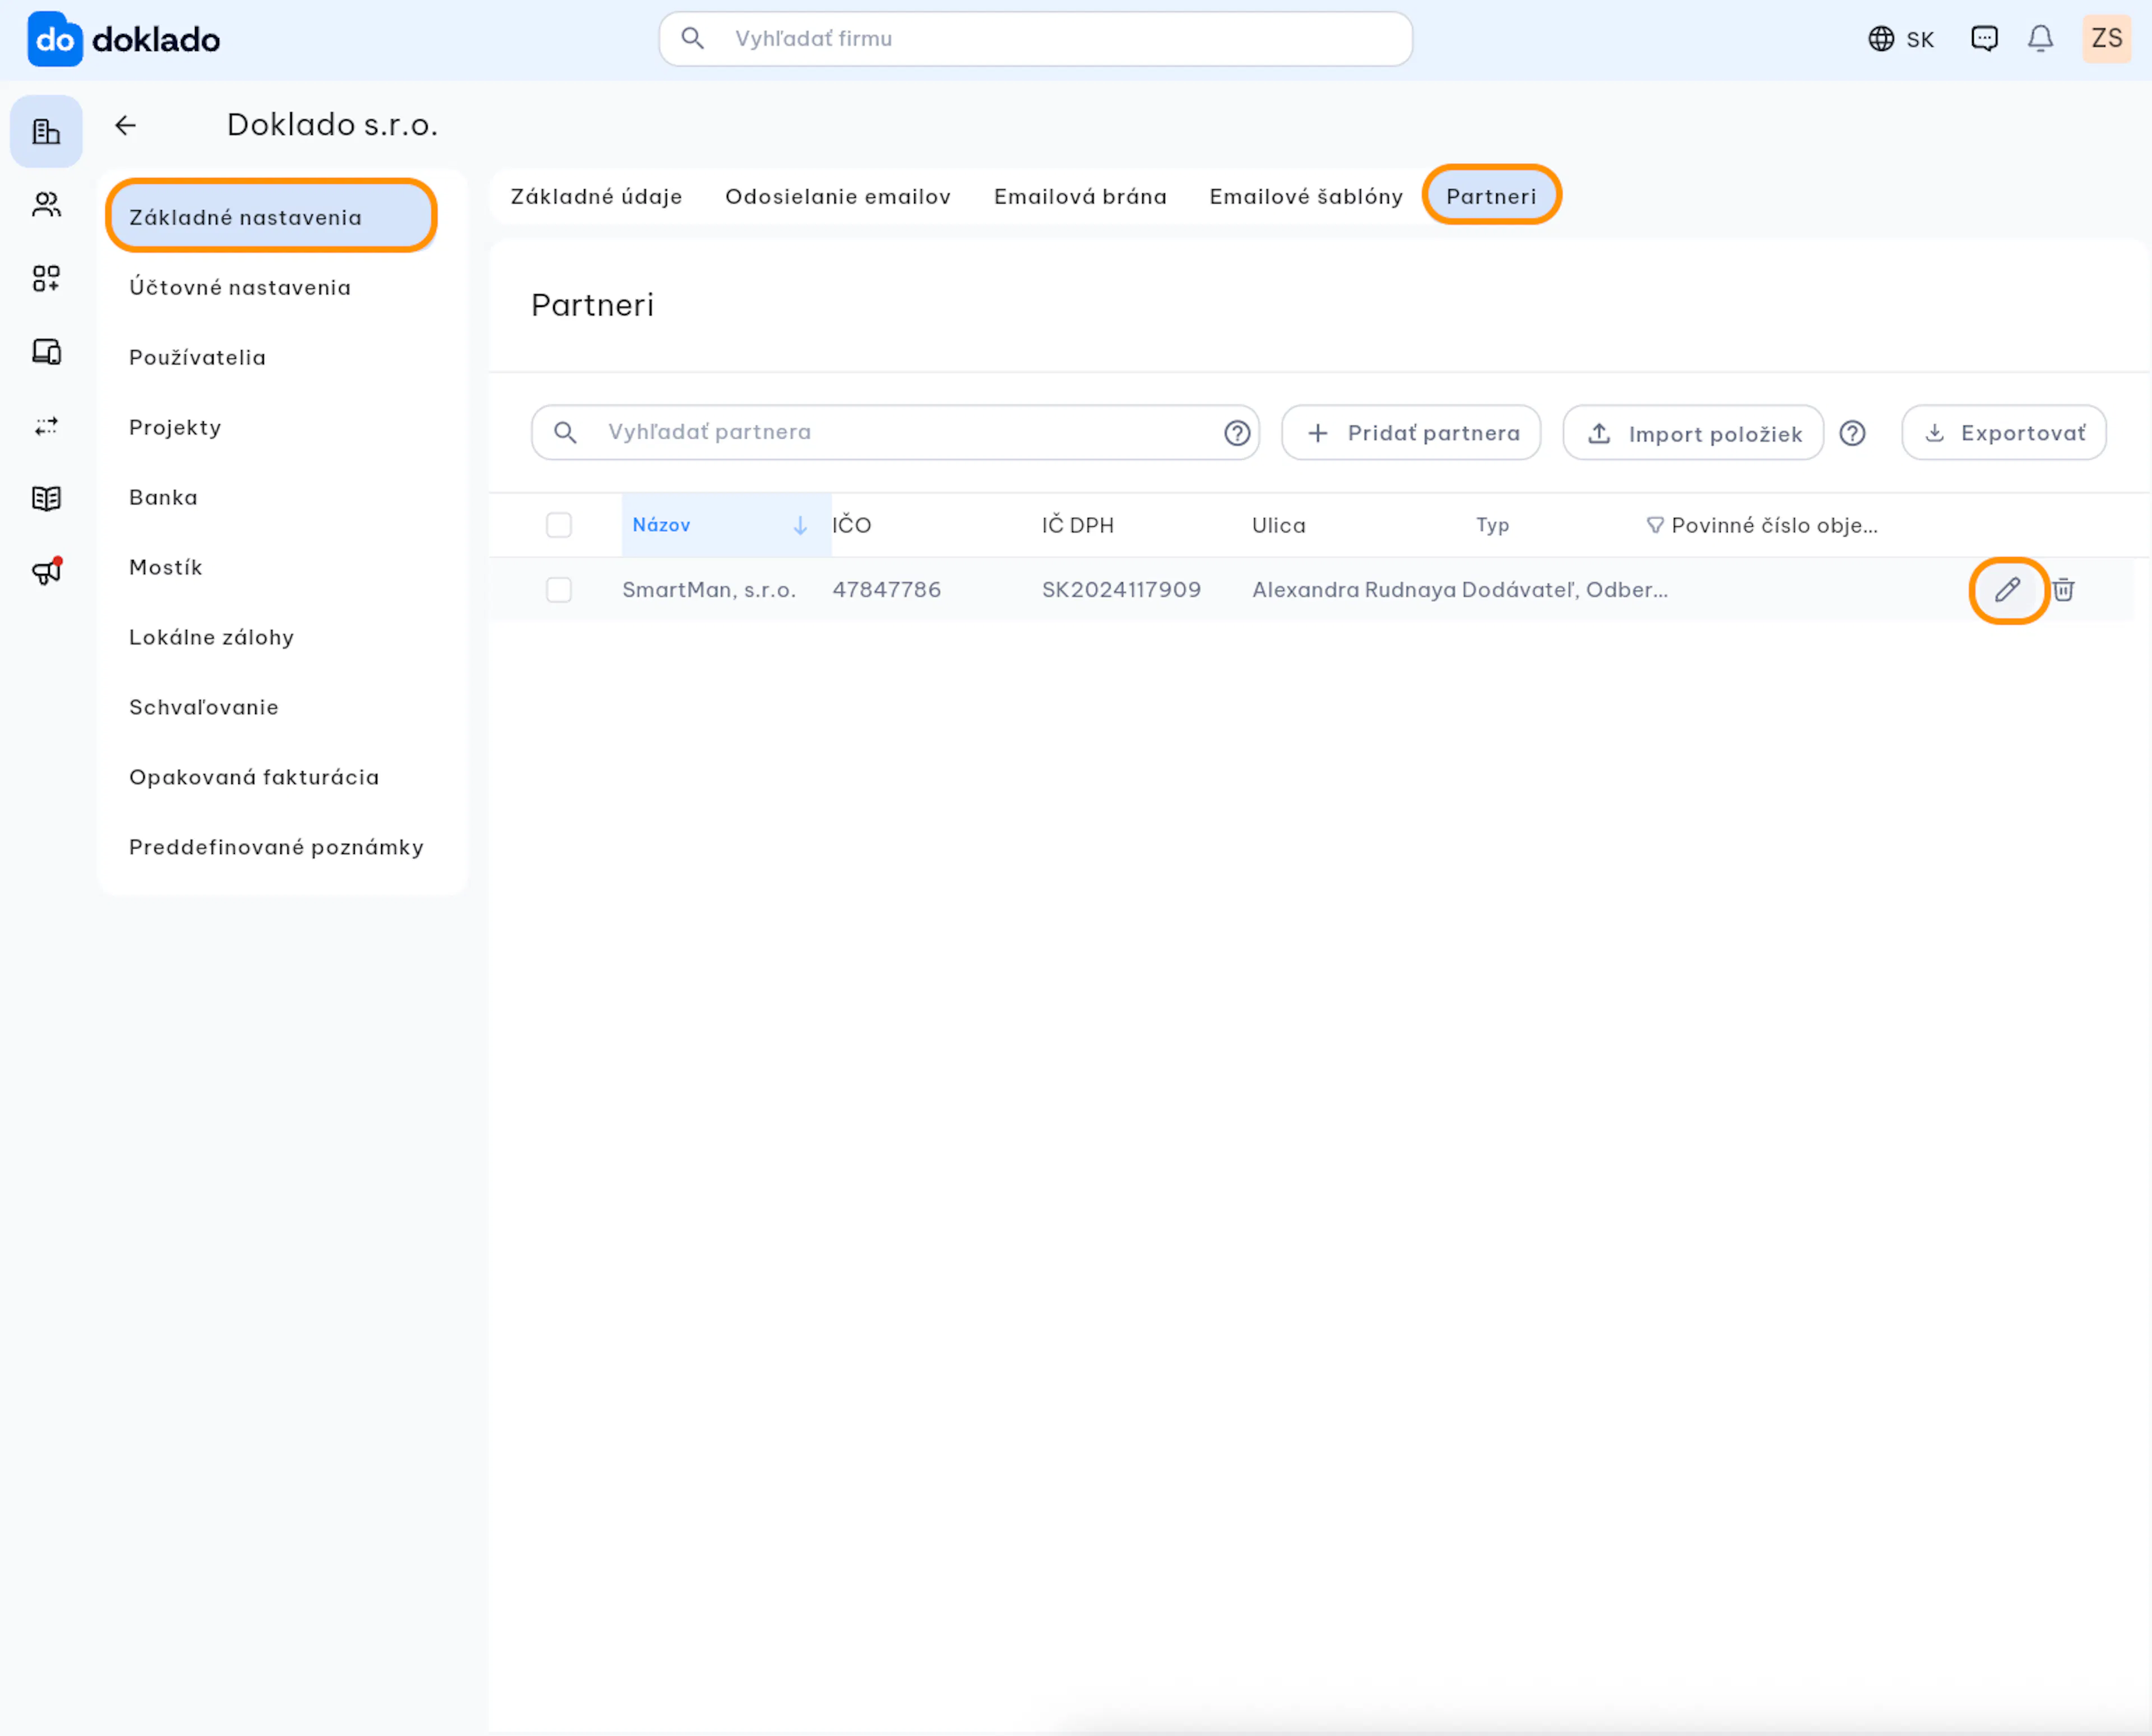Screen dimensions: 2152x1736
Task: Click the magnifier icon in partner search
Action: [x=565, y=433]
